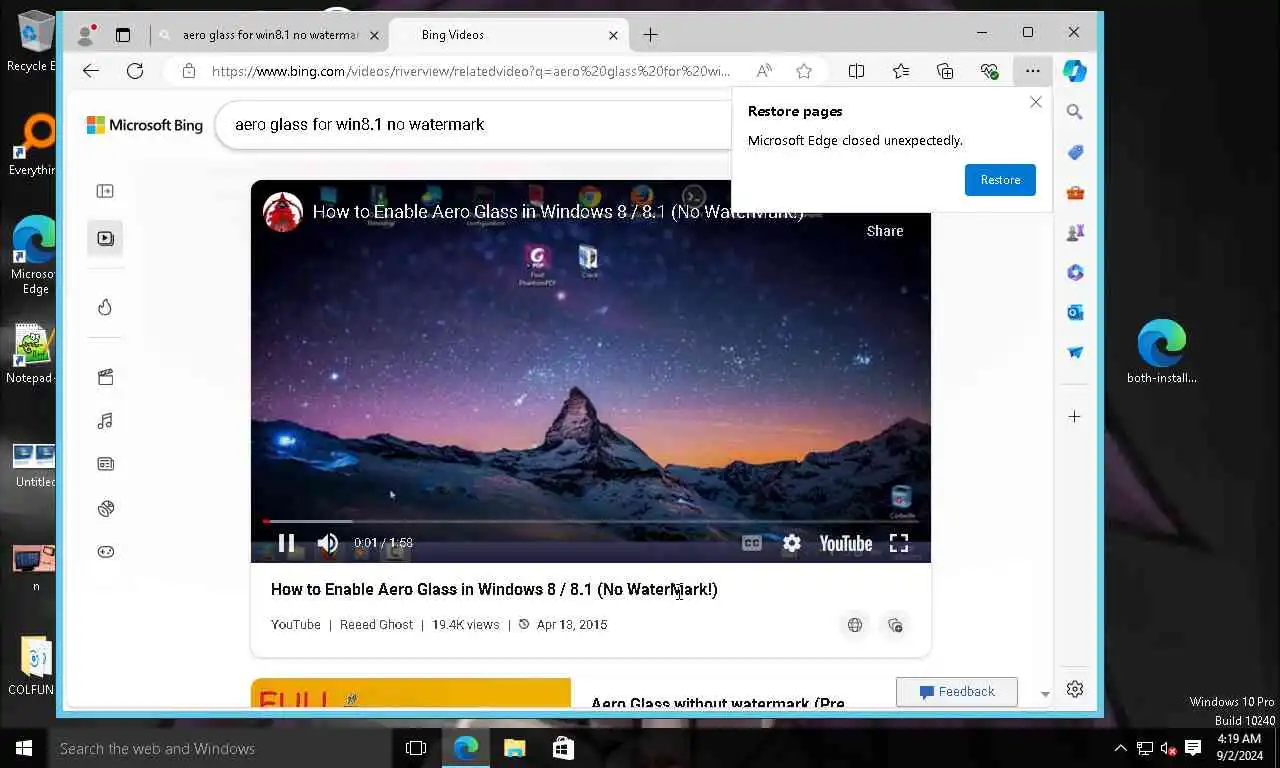Open sidebar settings gear icon

1075,689
